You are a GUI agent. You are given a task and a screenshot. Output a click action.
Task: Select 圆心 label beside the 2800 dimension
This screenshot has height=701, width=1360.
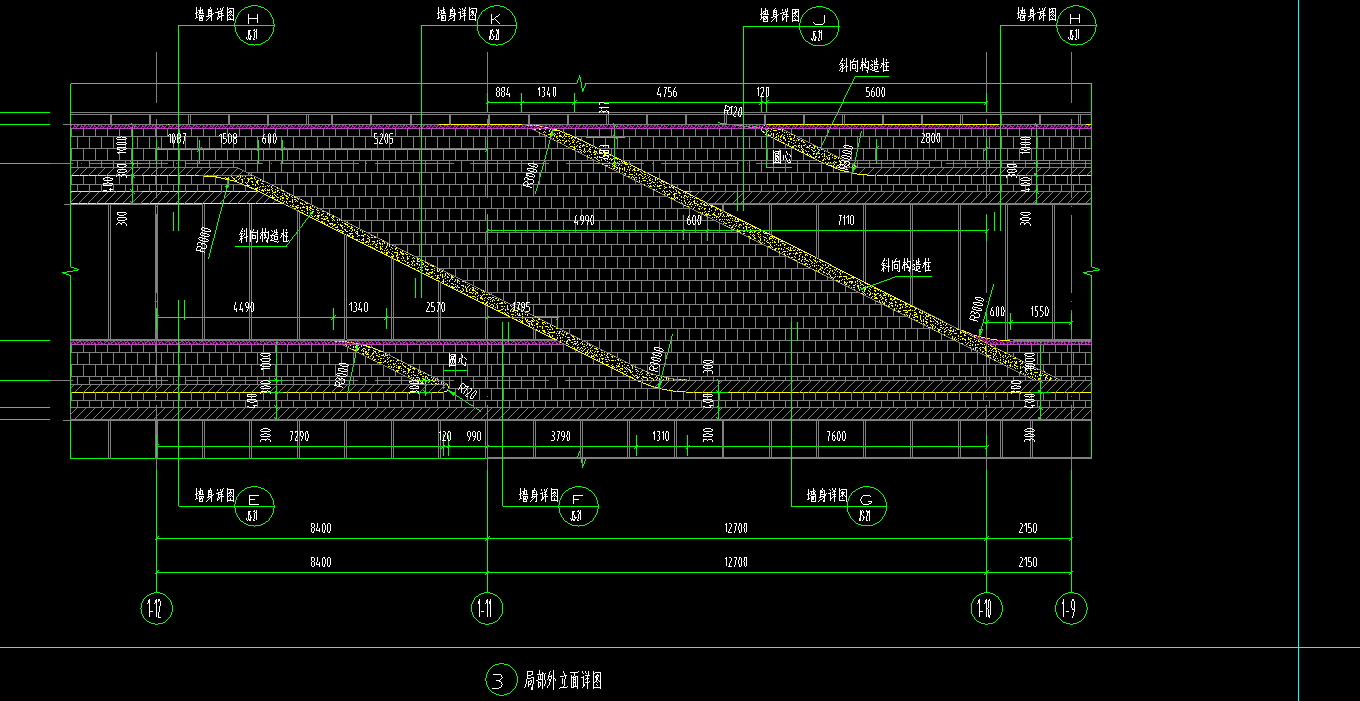783,158
